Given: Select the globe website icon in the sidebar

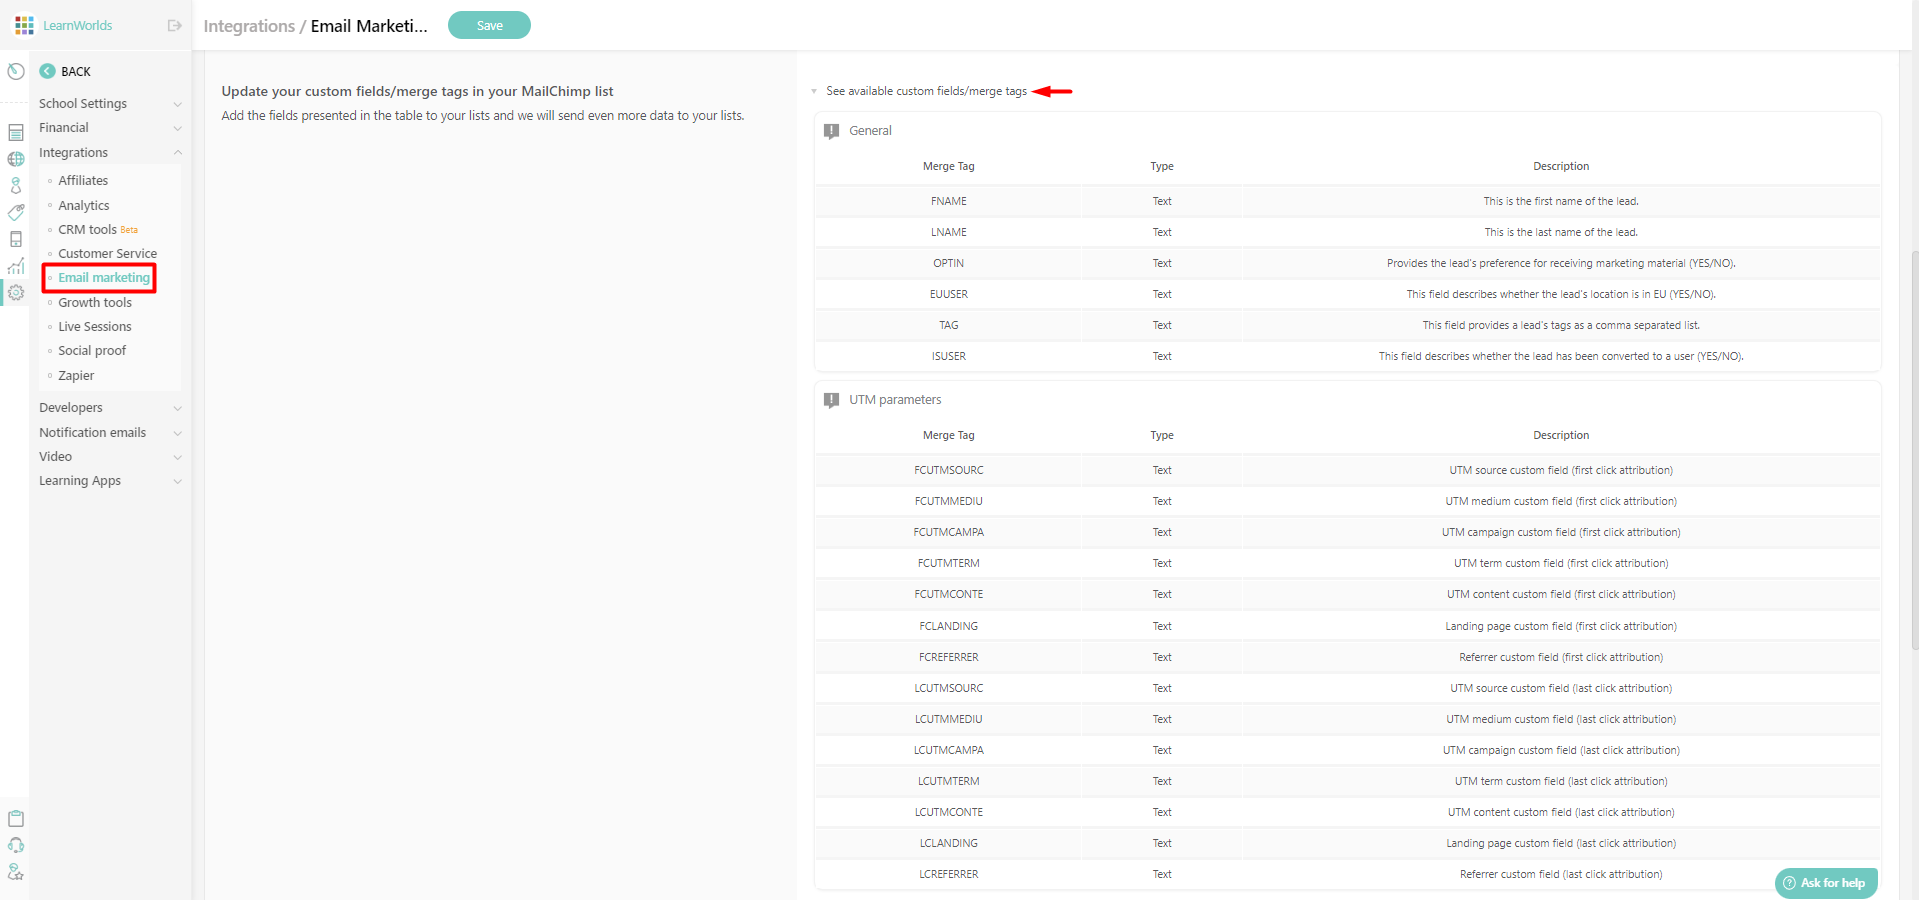Looking at the screenshot, I should (16, 160).
